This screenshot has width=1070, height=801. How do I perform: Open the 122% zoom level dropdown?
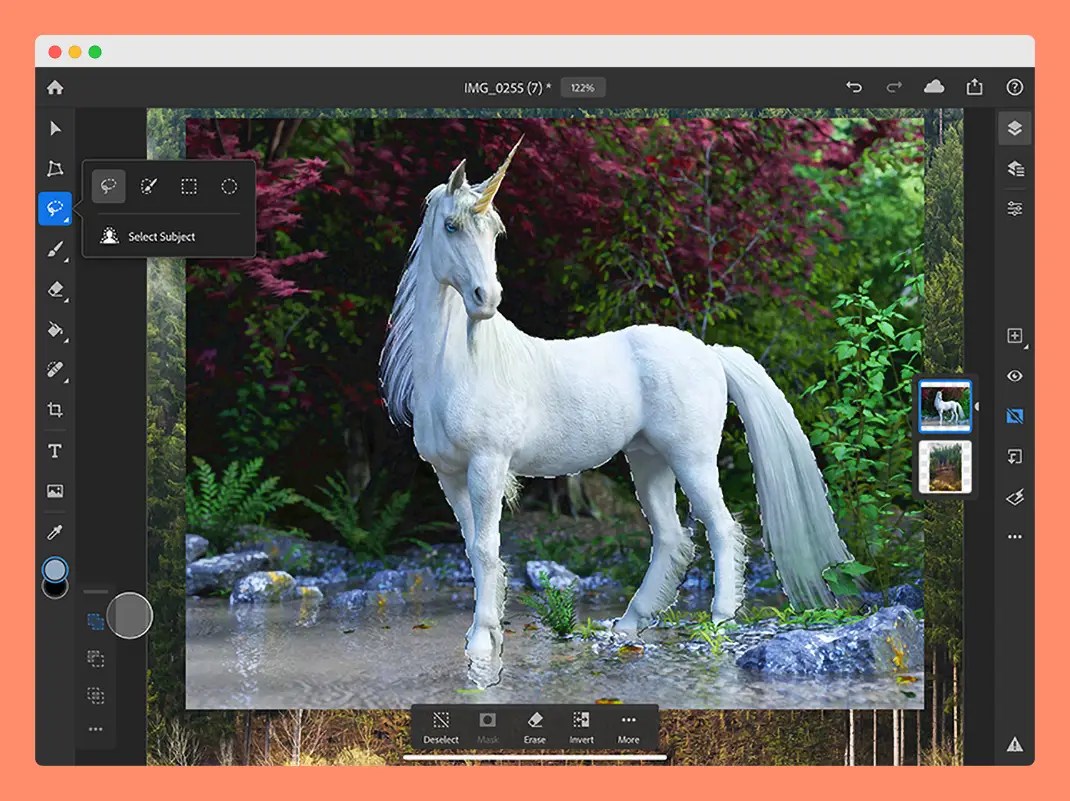[583, 87]
